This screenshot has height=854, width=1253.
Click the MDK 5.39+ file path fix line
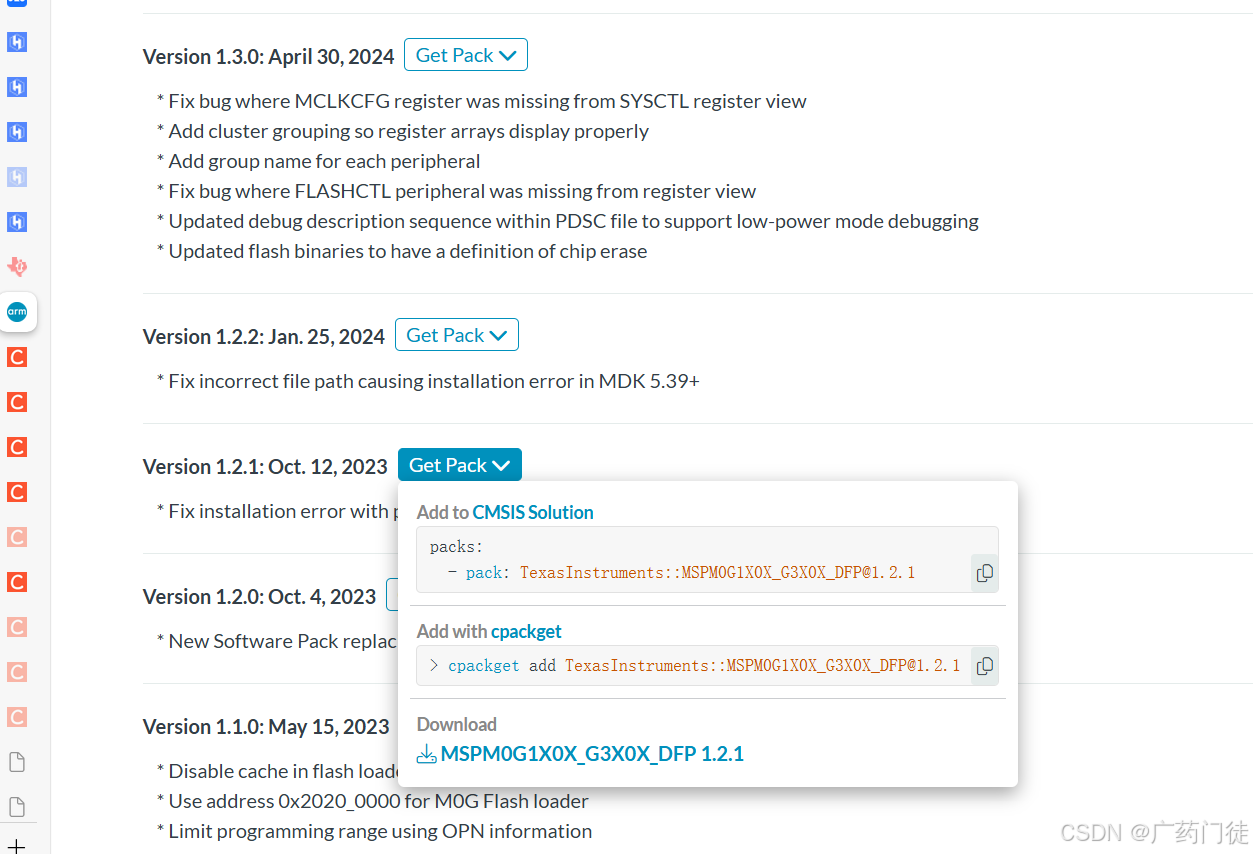(x=428, y=381)
